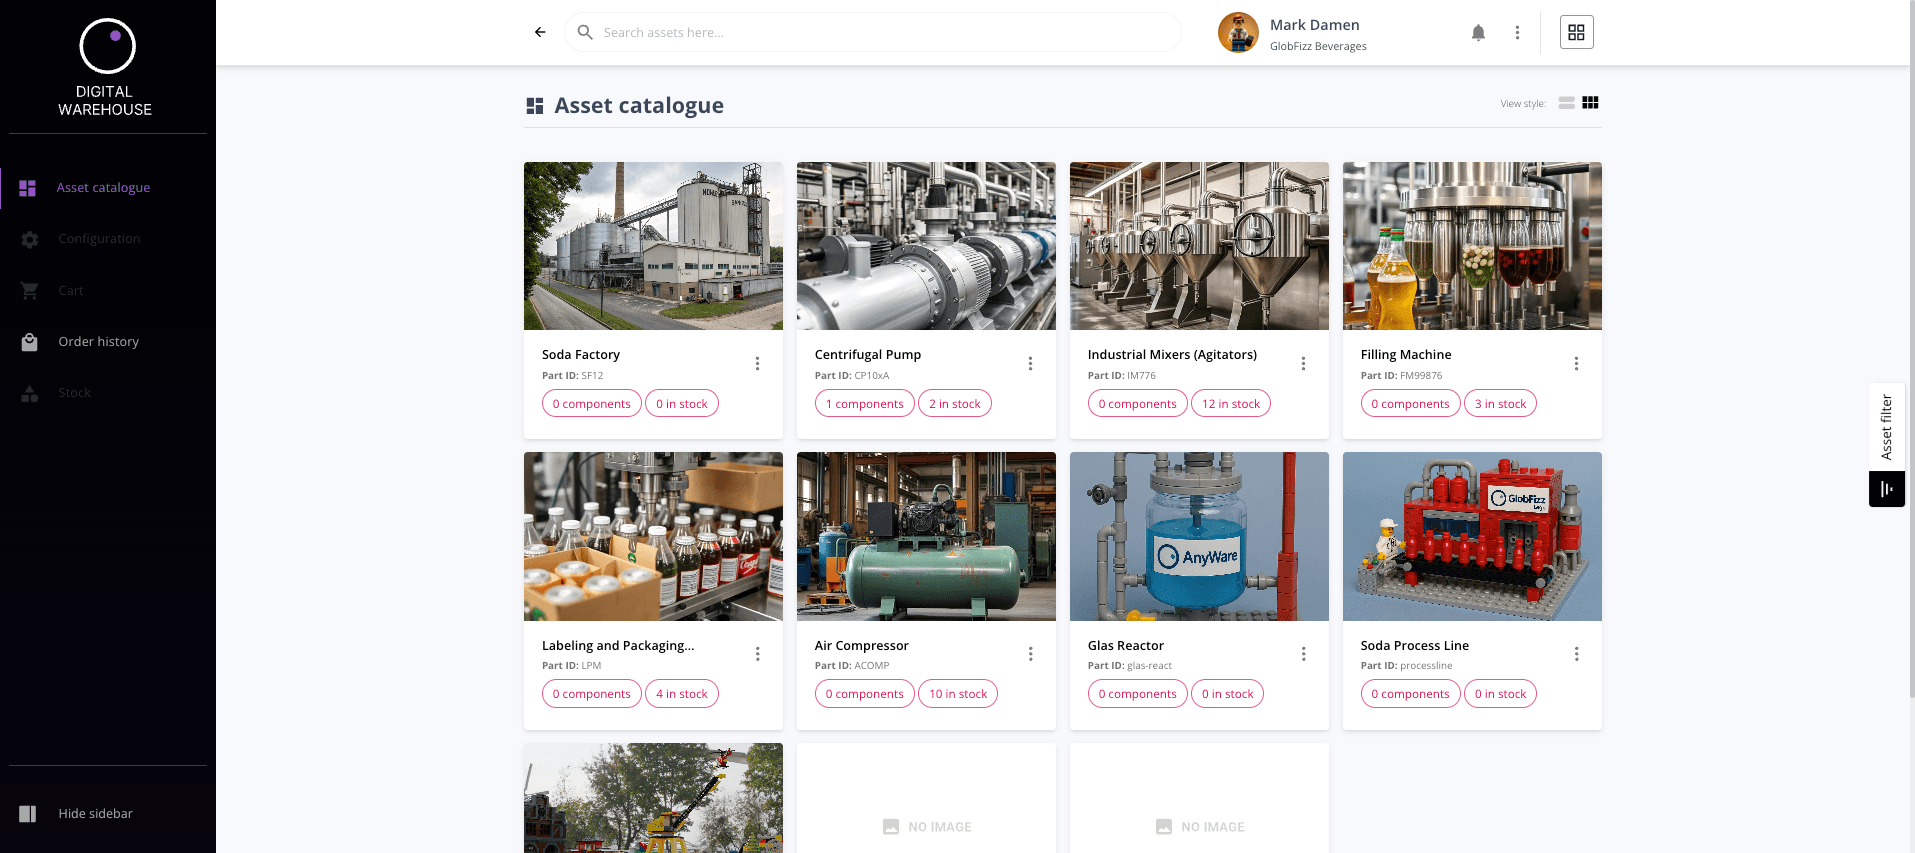The image size is (1915, 853).
Task: Click Centrifugal Pump's 2 in stock badge
Action: 955,403
